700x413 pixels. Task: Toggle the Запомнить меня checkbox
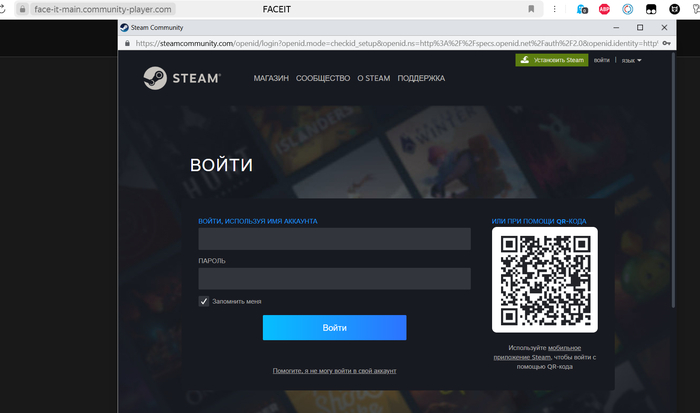click(x=204, y=301)
